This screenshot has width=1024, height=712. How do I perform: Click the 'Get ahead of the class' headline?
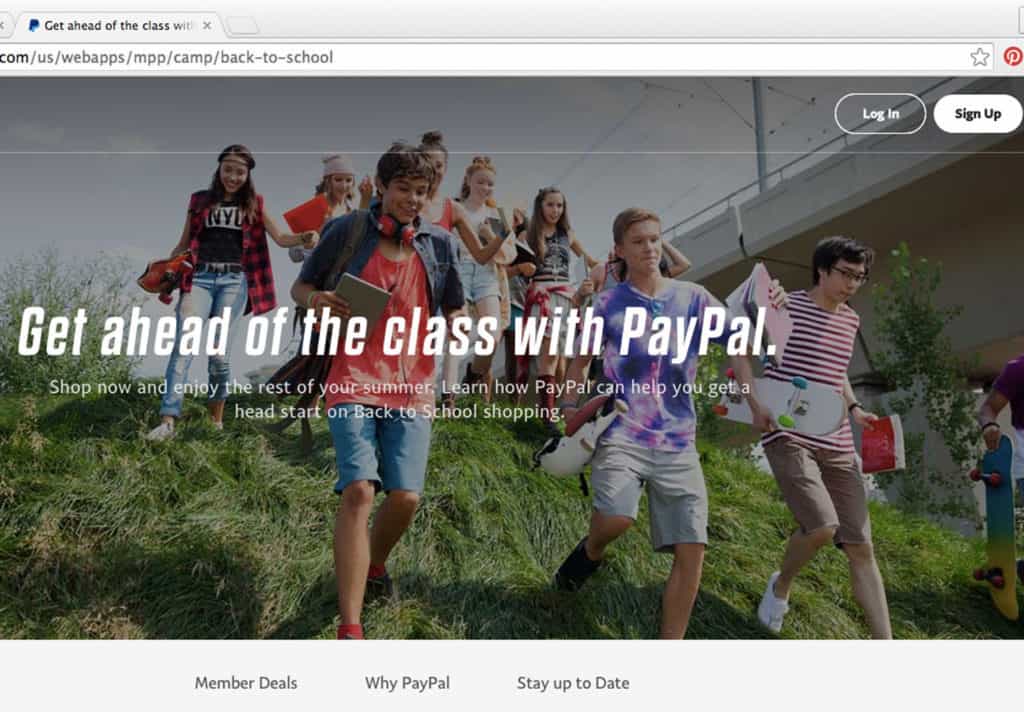(398, 333)
